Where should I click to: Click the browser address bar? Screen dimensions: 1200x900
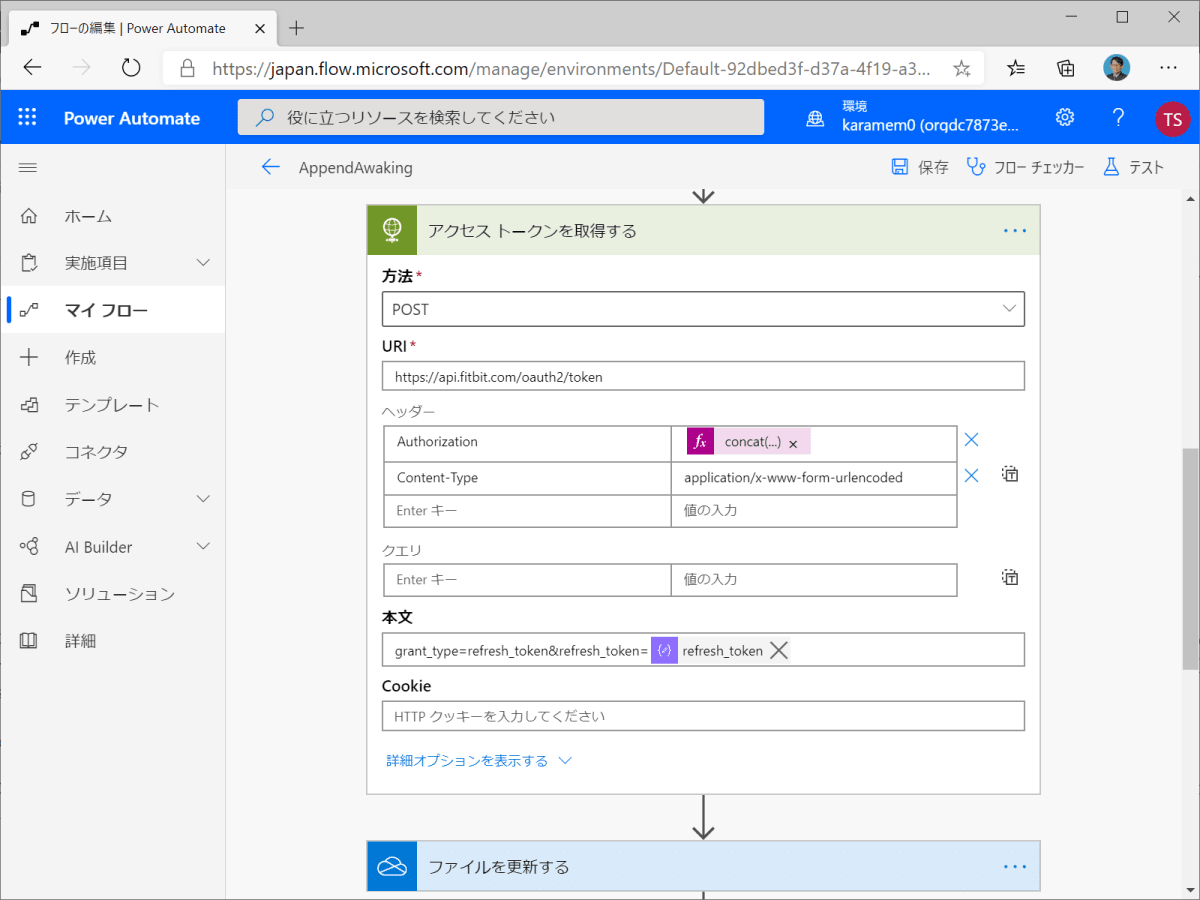pos(572,68)
